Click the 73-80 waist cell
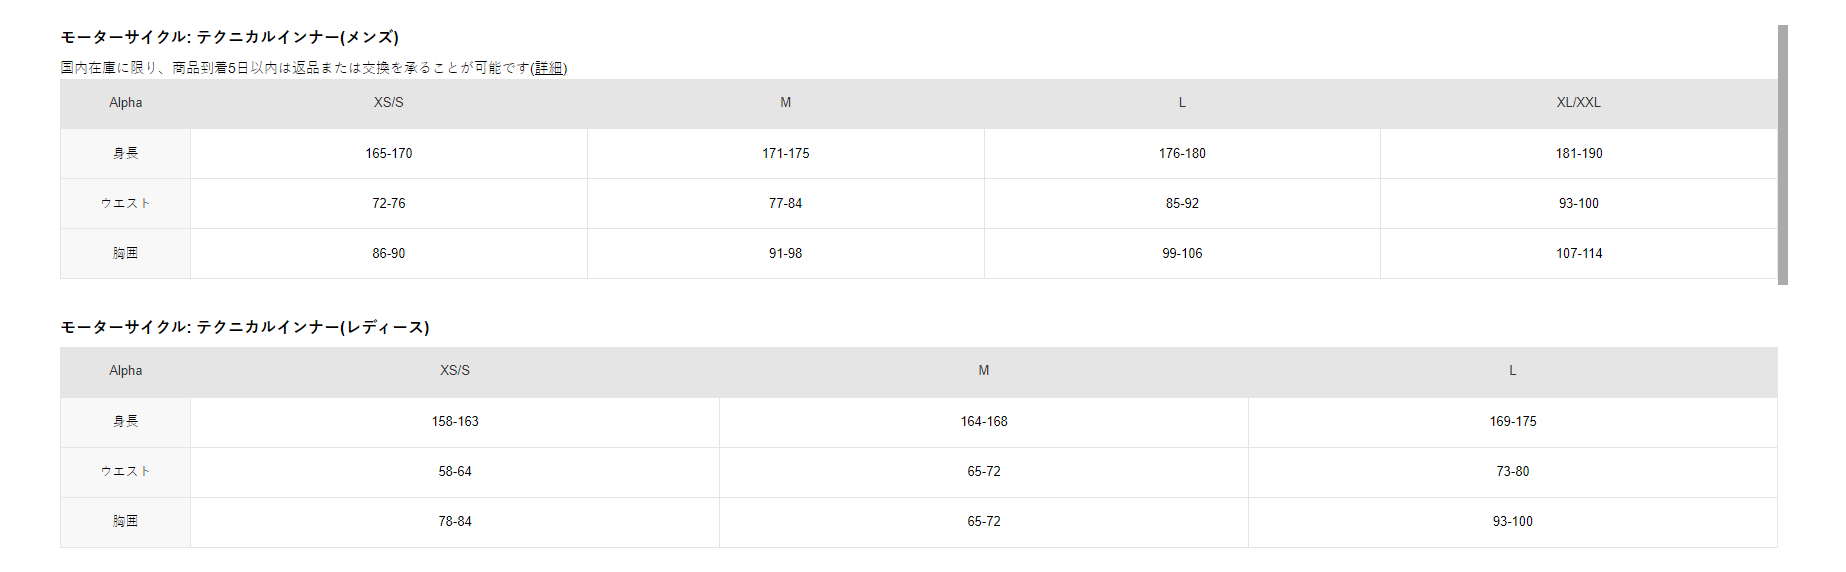 pyautogui.click(x=1512, y=472)
